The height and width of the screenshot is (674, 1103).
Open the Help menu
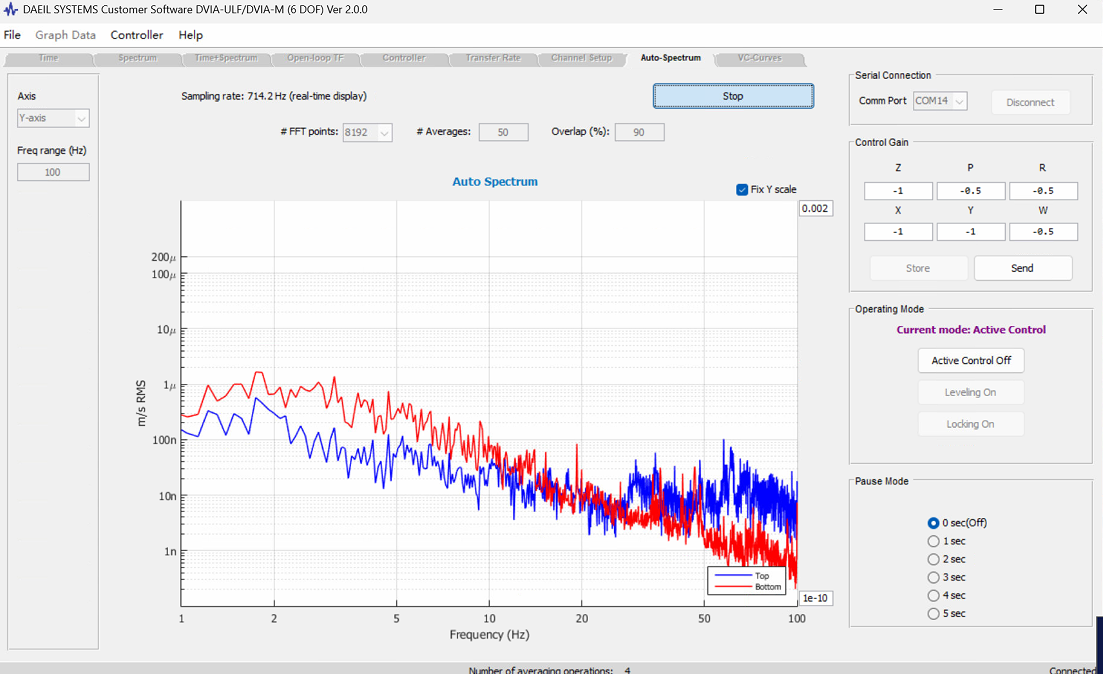[x=191, y=35]
